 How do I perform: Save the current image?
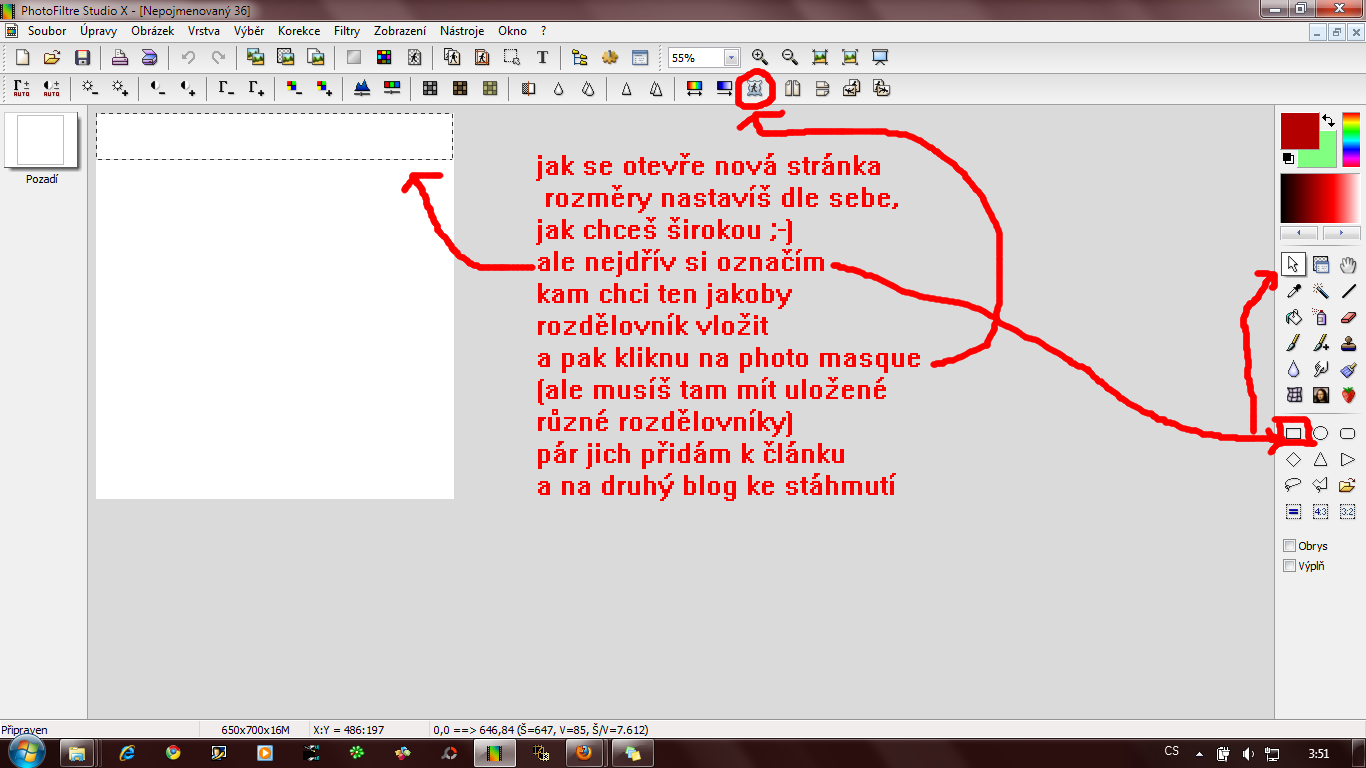tap(82, 58)
